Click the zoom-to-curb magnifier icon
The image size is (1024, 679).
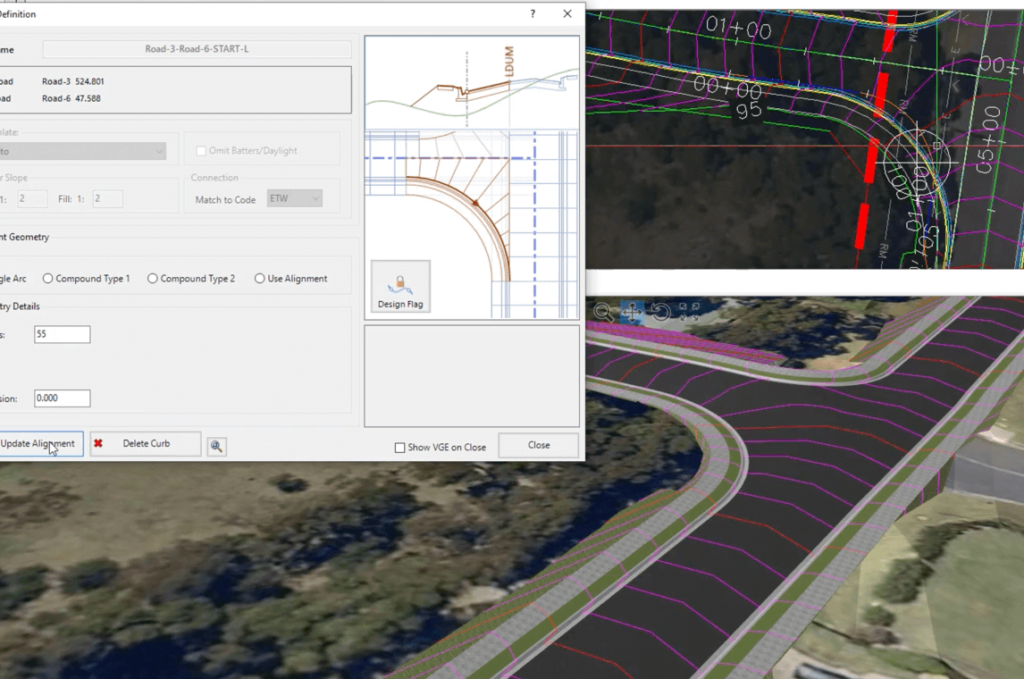click(x=216, y=445)
